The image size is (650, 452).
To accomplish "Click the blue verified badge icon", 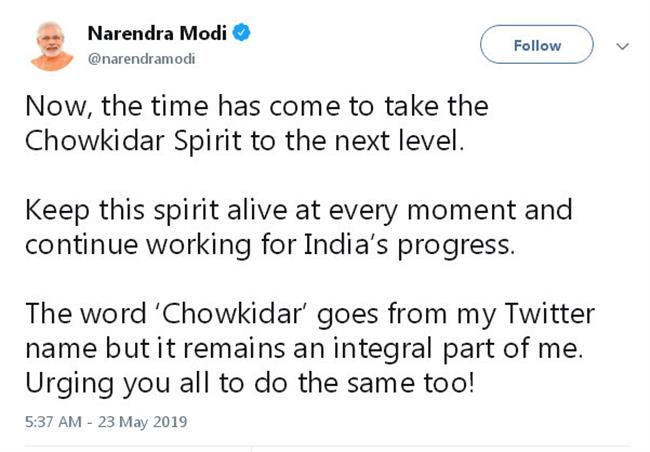I will click(241, 33).
